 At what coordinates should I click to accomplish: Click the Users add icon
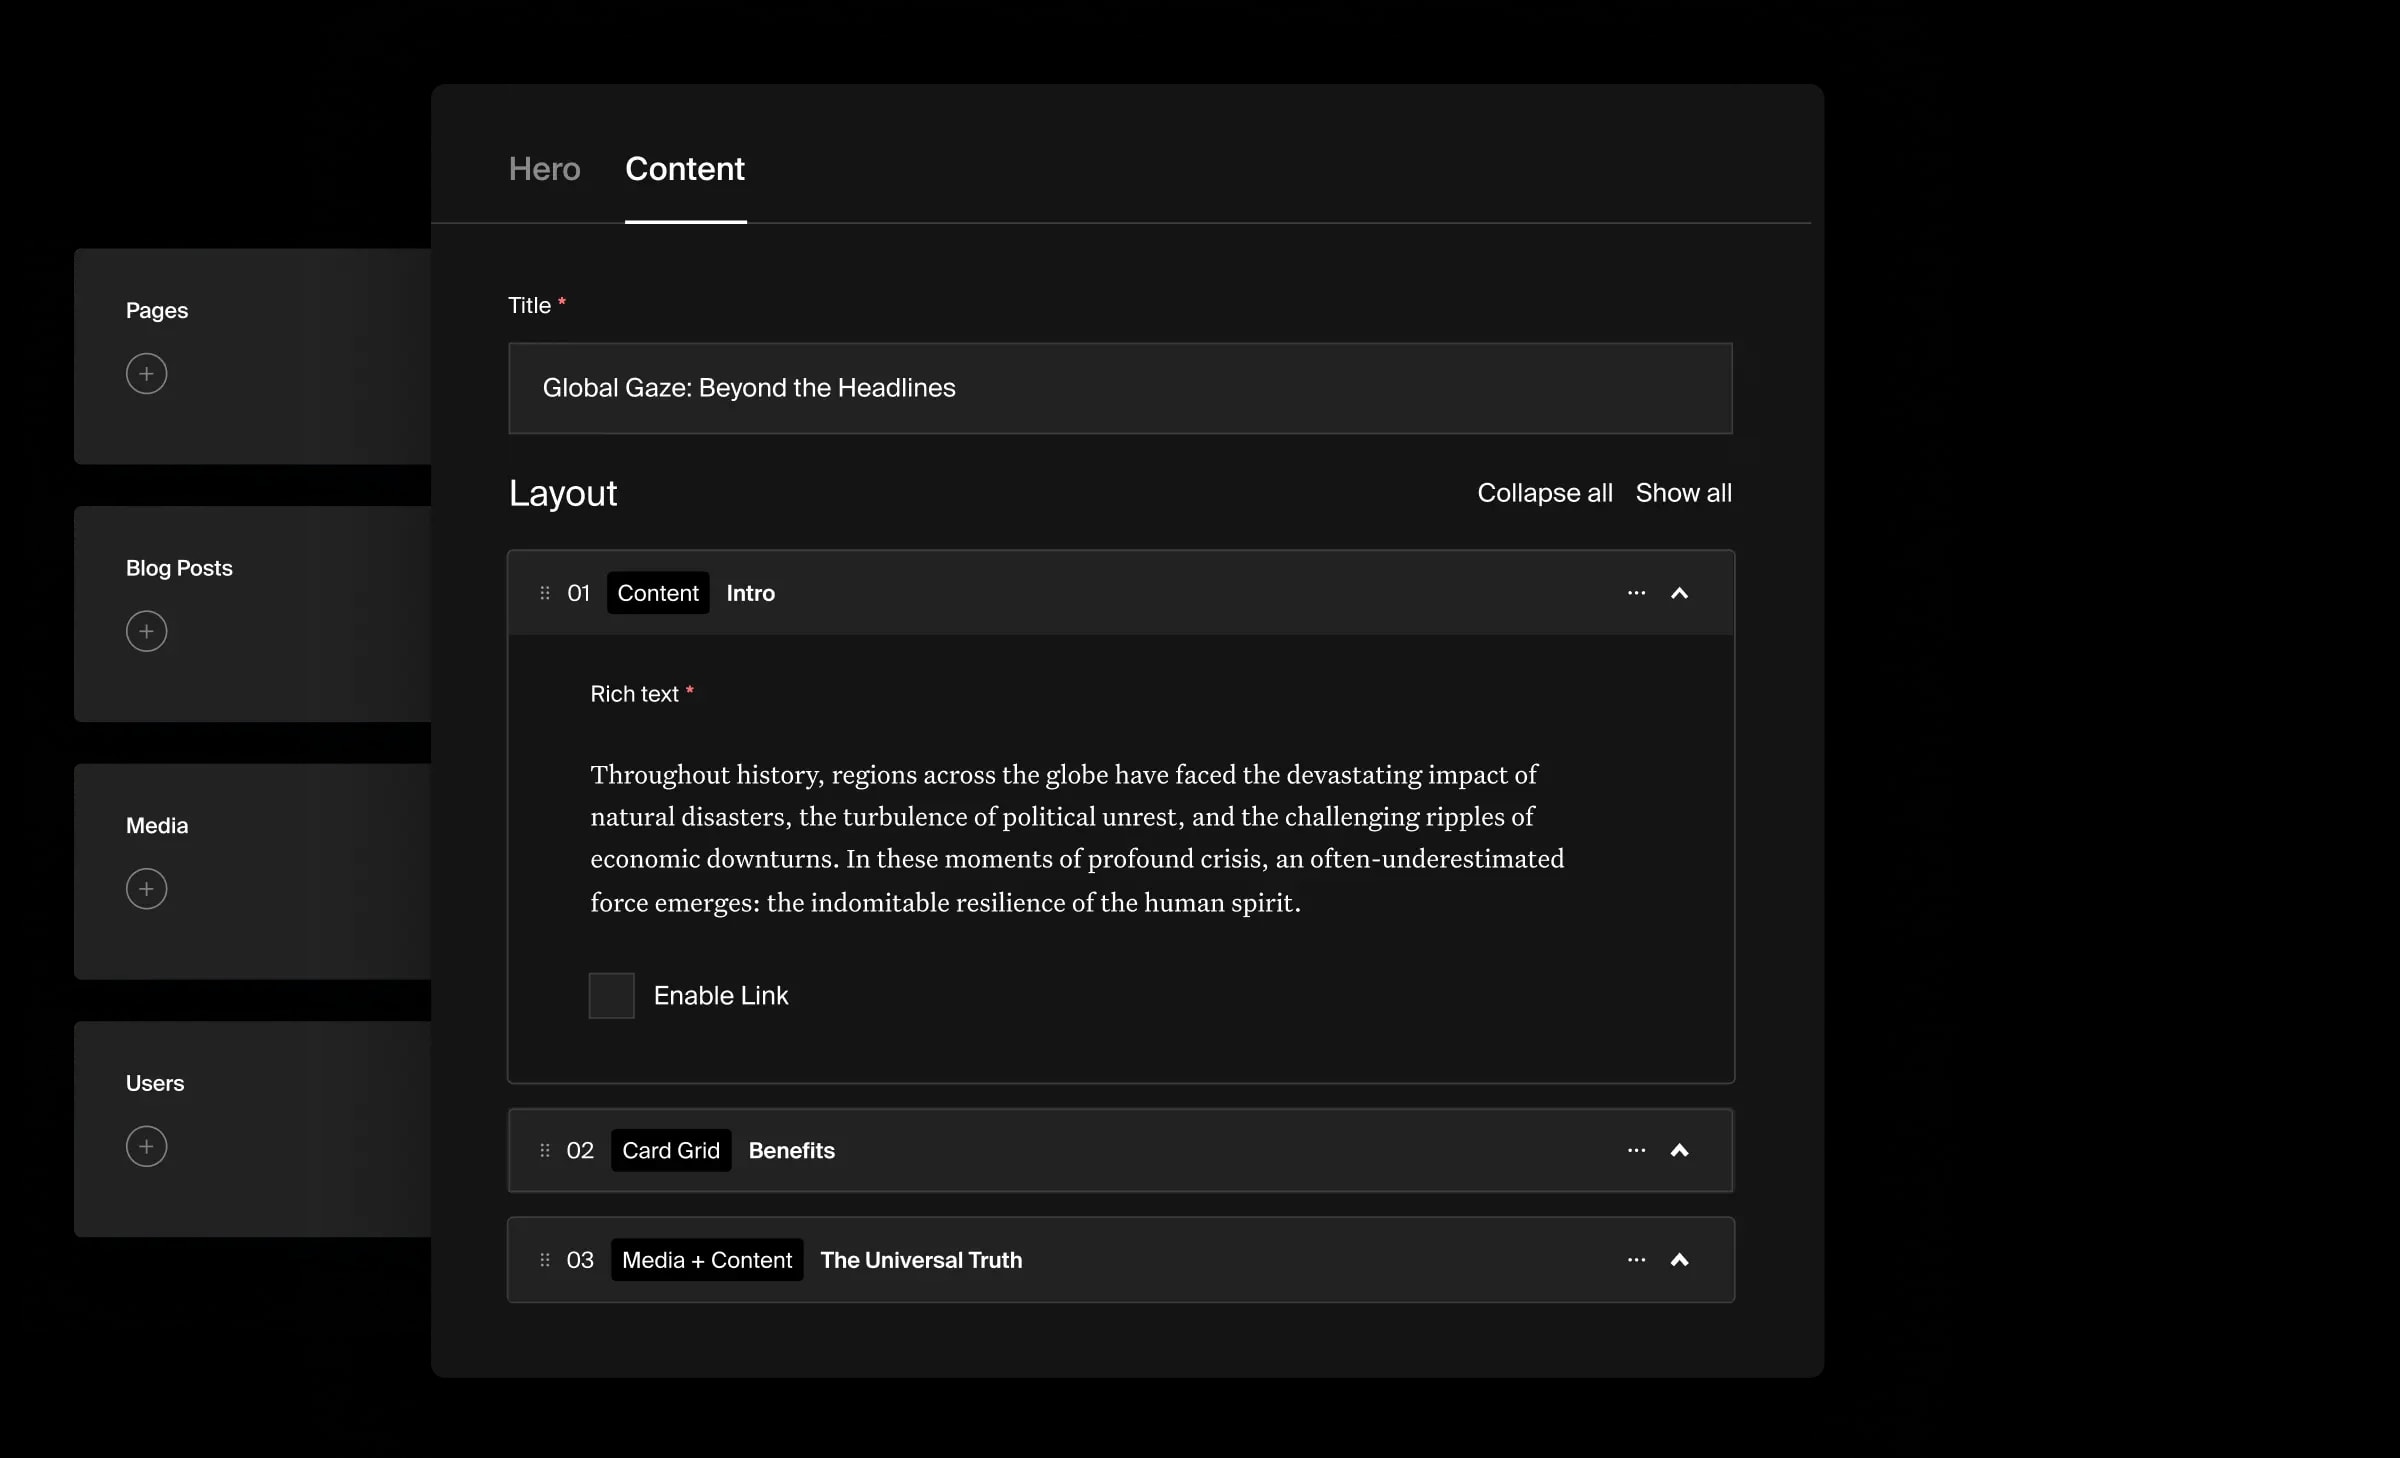146,1146
